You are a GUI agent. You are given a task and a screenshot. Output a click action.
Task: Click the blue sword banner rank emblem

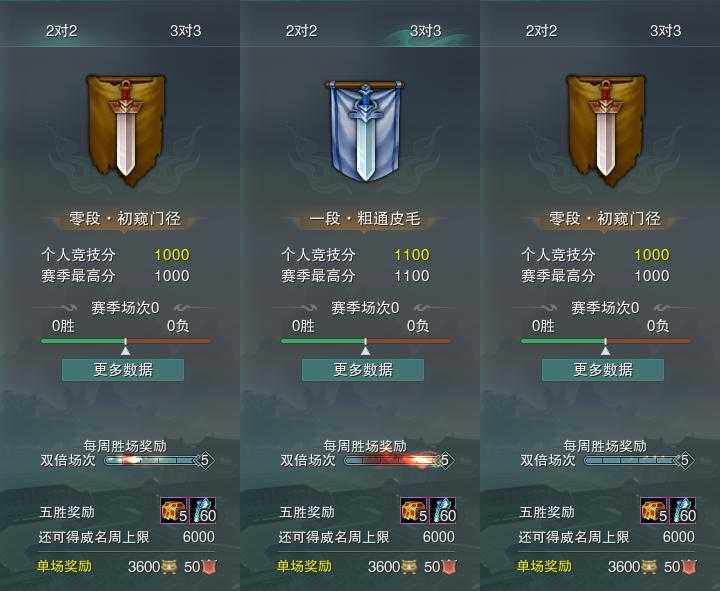tap(365, 130)
